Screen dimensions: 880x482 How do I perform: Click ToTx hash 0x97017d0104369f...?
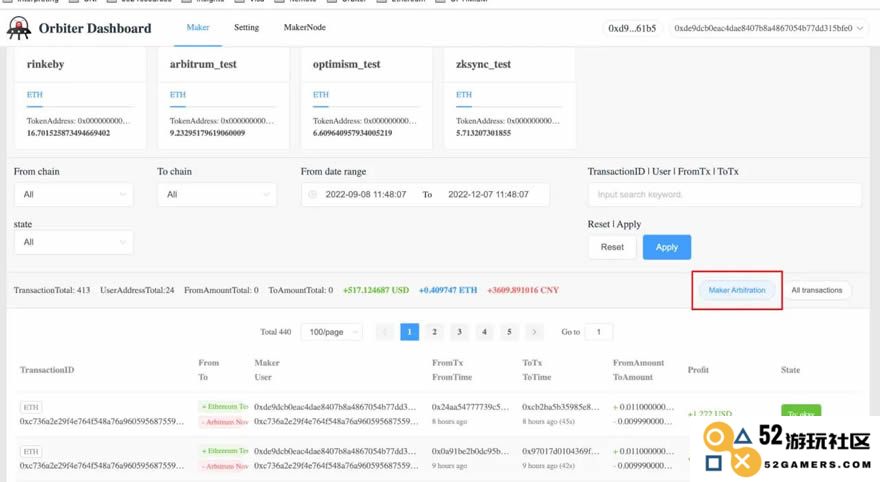(561, 451)
